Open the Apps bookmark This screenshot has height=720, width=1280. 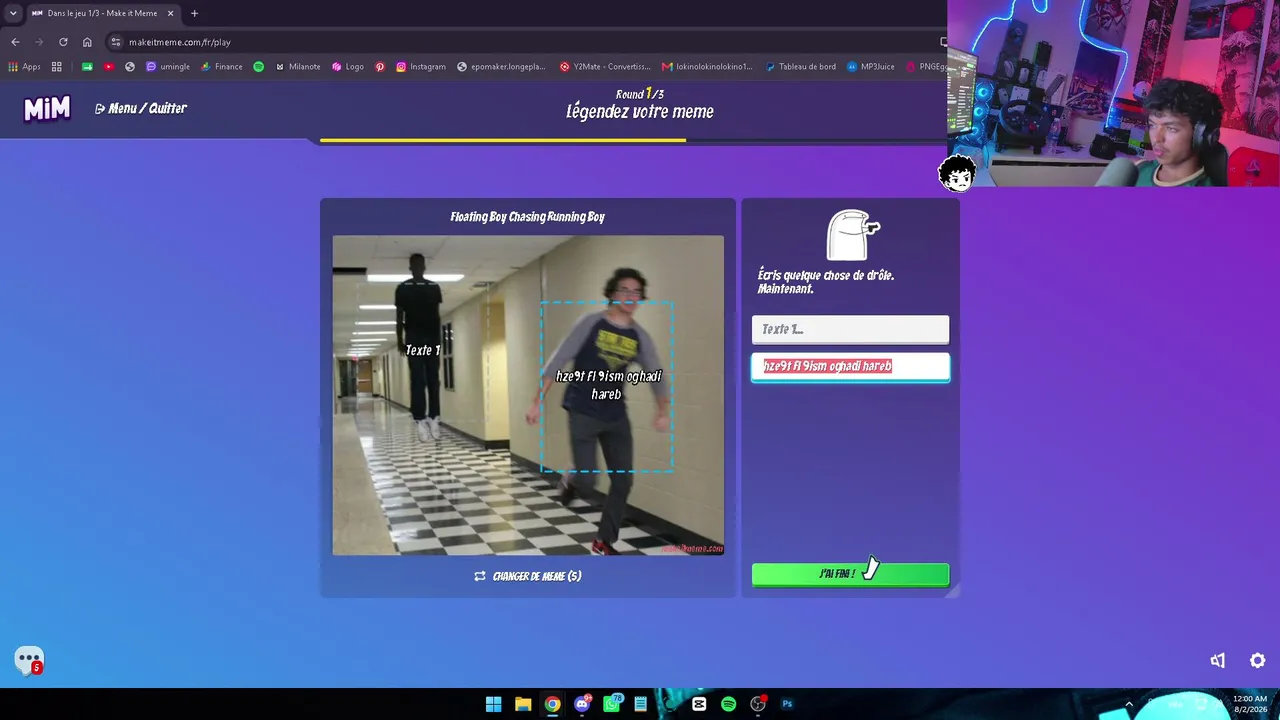24,67
